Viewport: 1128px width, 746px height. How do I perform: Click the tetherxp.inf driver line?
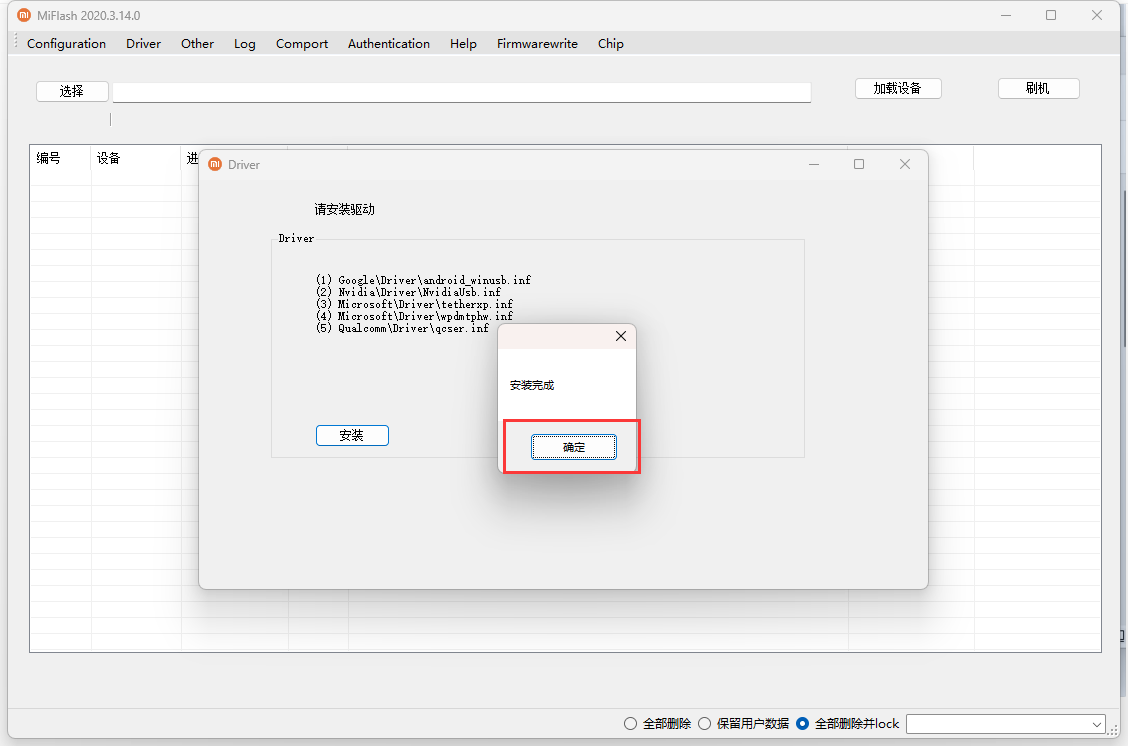tap(414, 304)
